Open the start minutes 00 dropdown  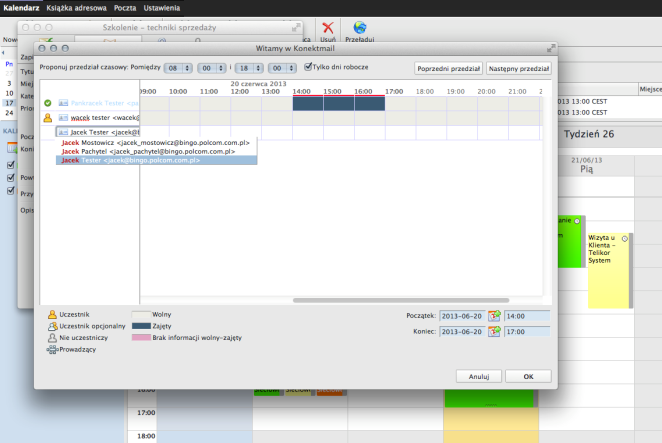coord(212,68)
